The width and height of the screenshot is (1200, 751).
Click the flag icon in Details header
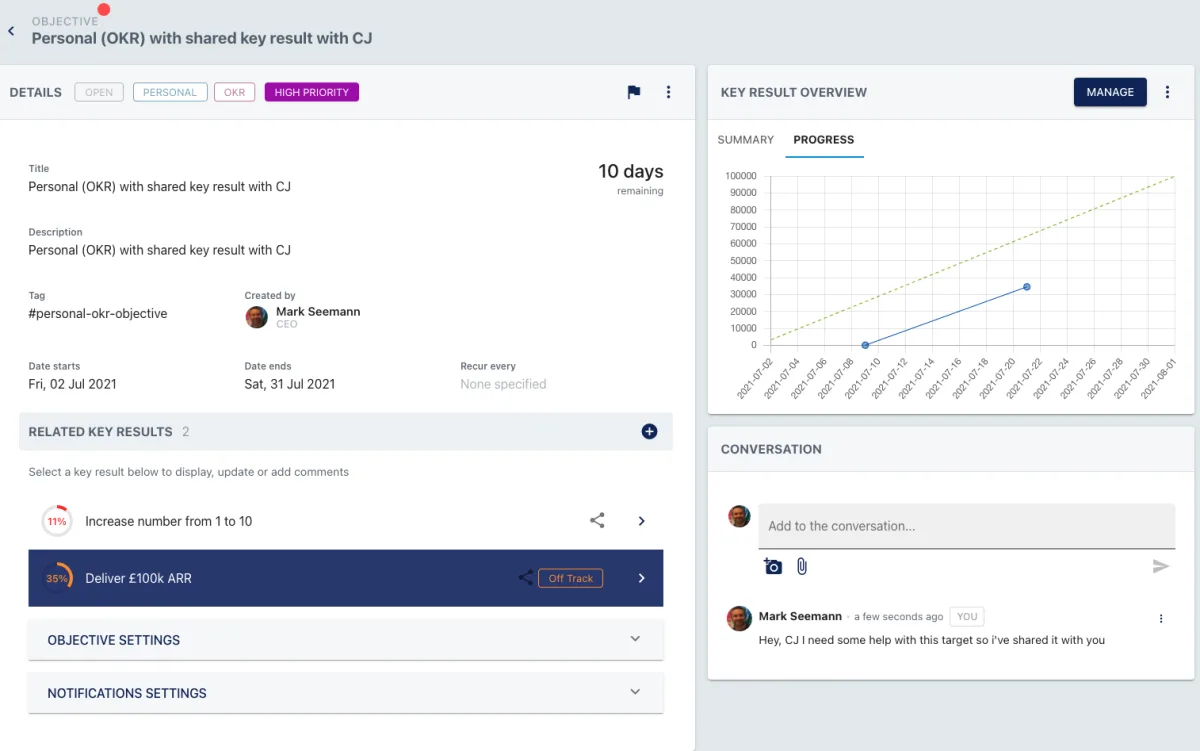[634, 92]
